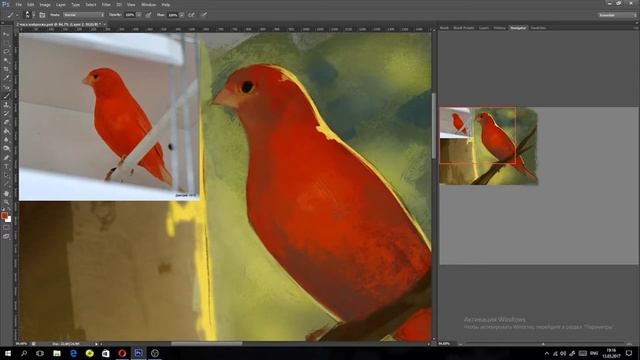Image resolution: width=640 pixels, height=360 pixels.
Task: Reset default foreground and background colors
Action: 3,210
